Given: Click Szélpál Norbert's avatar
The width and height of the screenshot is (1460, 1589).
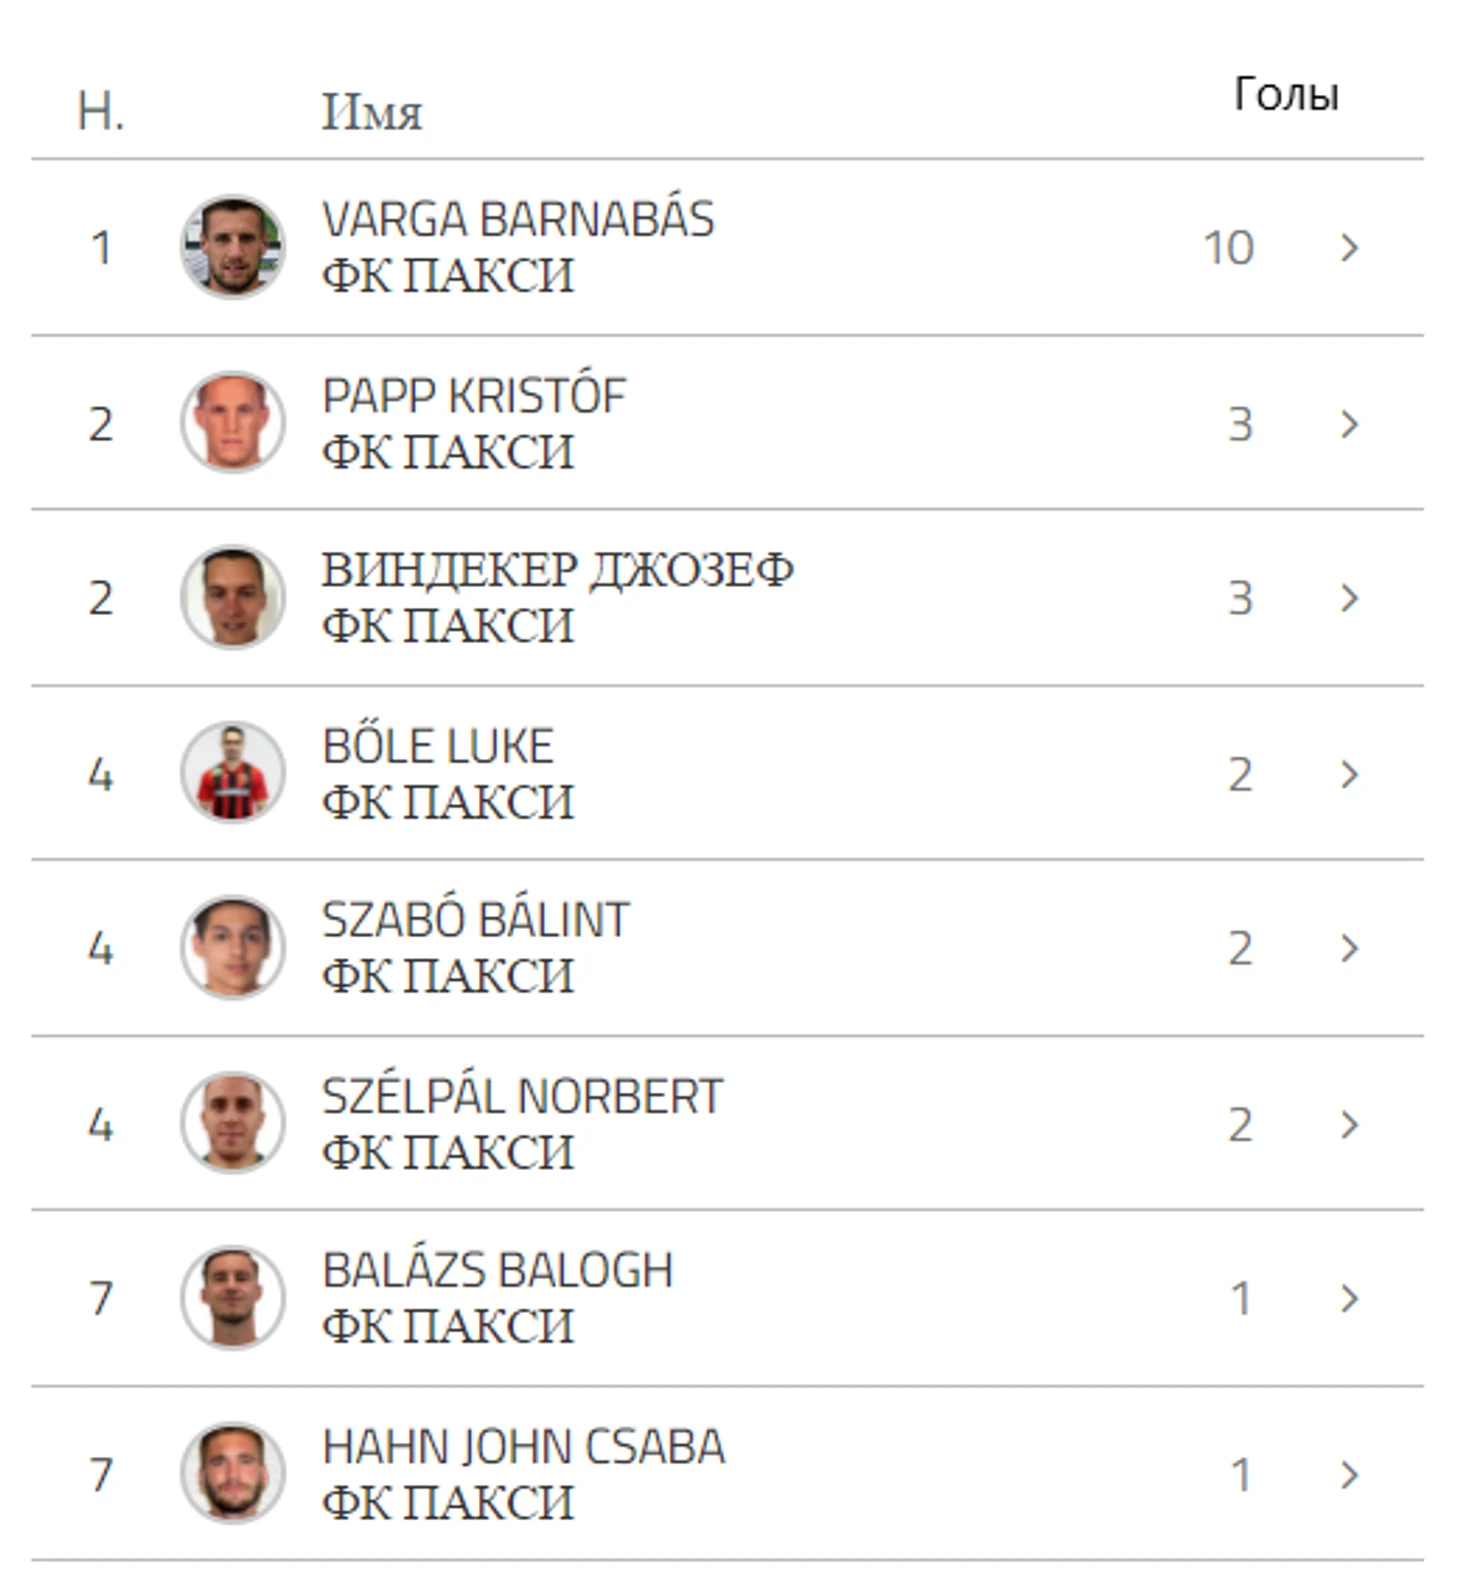Looking at the screenshot, I should [233, 1123].
